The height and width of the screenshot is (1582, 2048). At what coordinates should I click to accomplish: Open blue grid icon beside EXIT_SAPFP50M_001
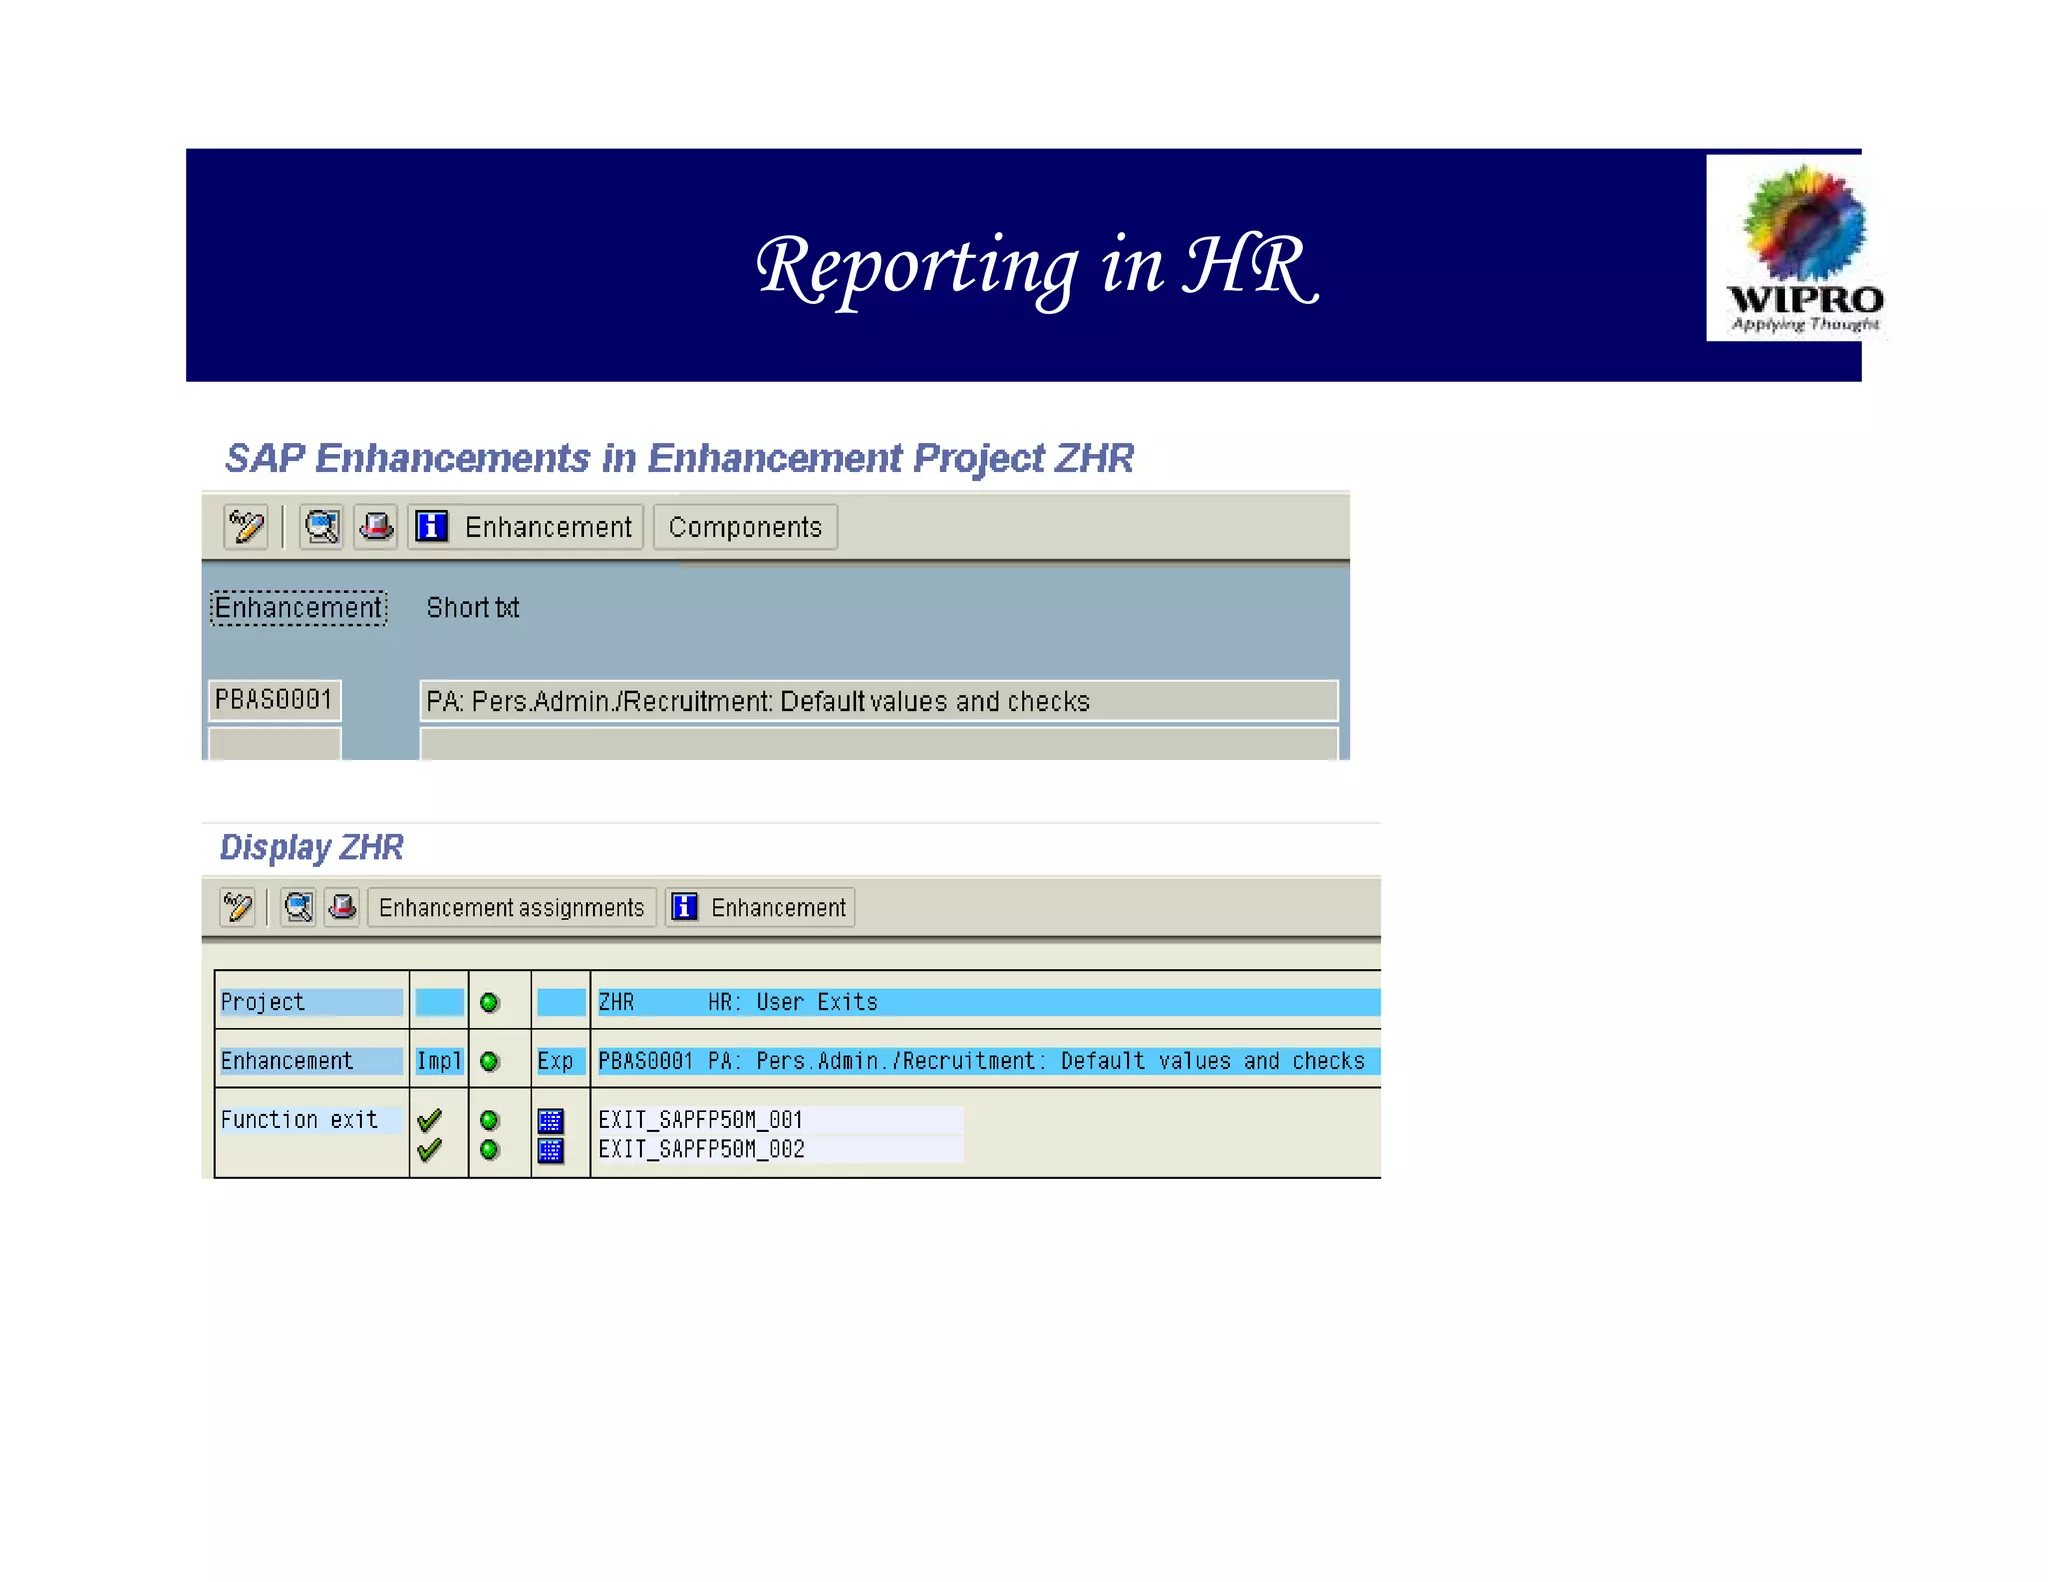pos(551,1120)
